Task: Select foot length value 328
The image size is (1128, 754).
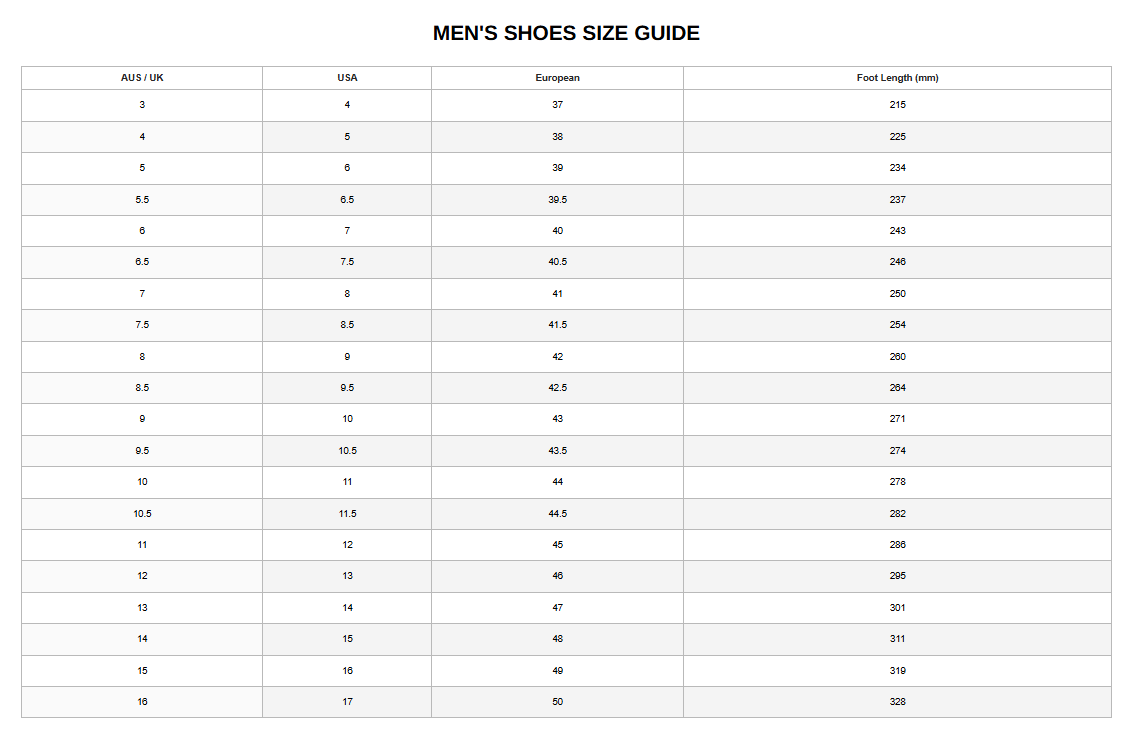Action: pos(897,701)
